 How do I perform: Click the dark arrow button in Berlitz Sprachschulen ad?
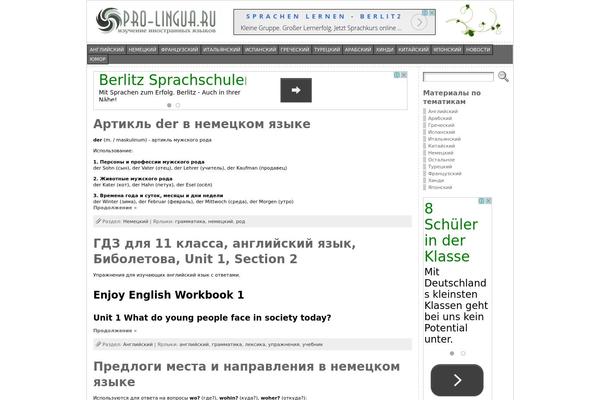(x=296, y=90)
